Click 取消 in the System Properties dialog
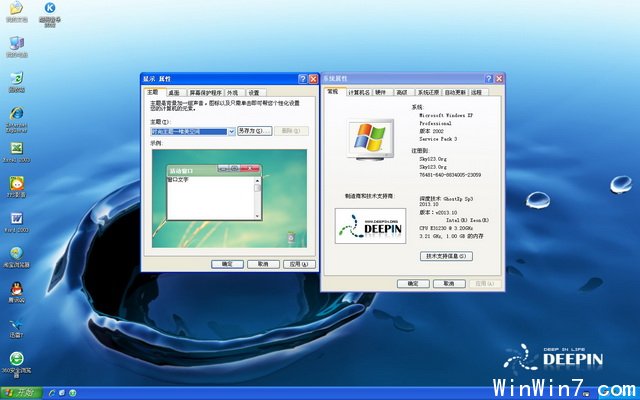 [449, 283]
